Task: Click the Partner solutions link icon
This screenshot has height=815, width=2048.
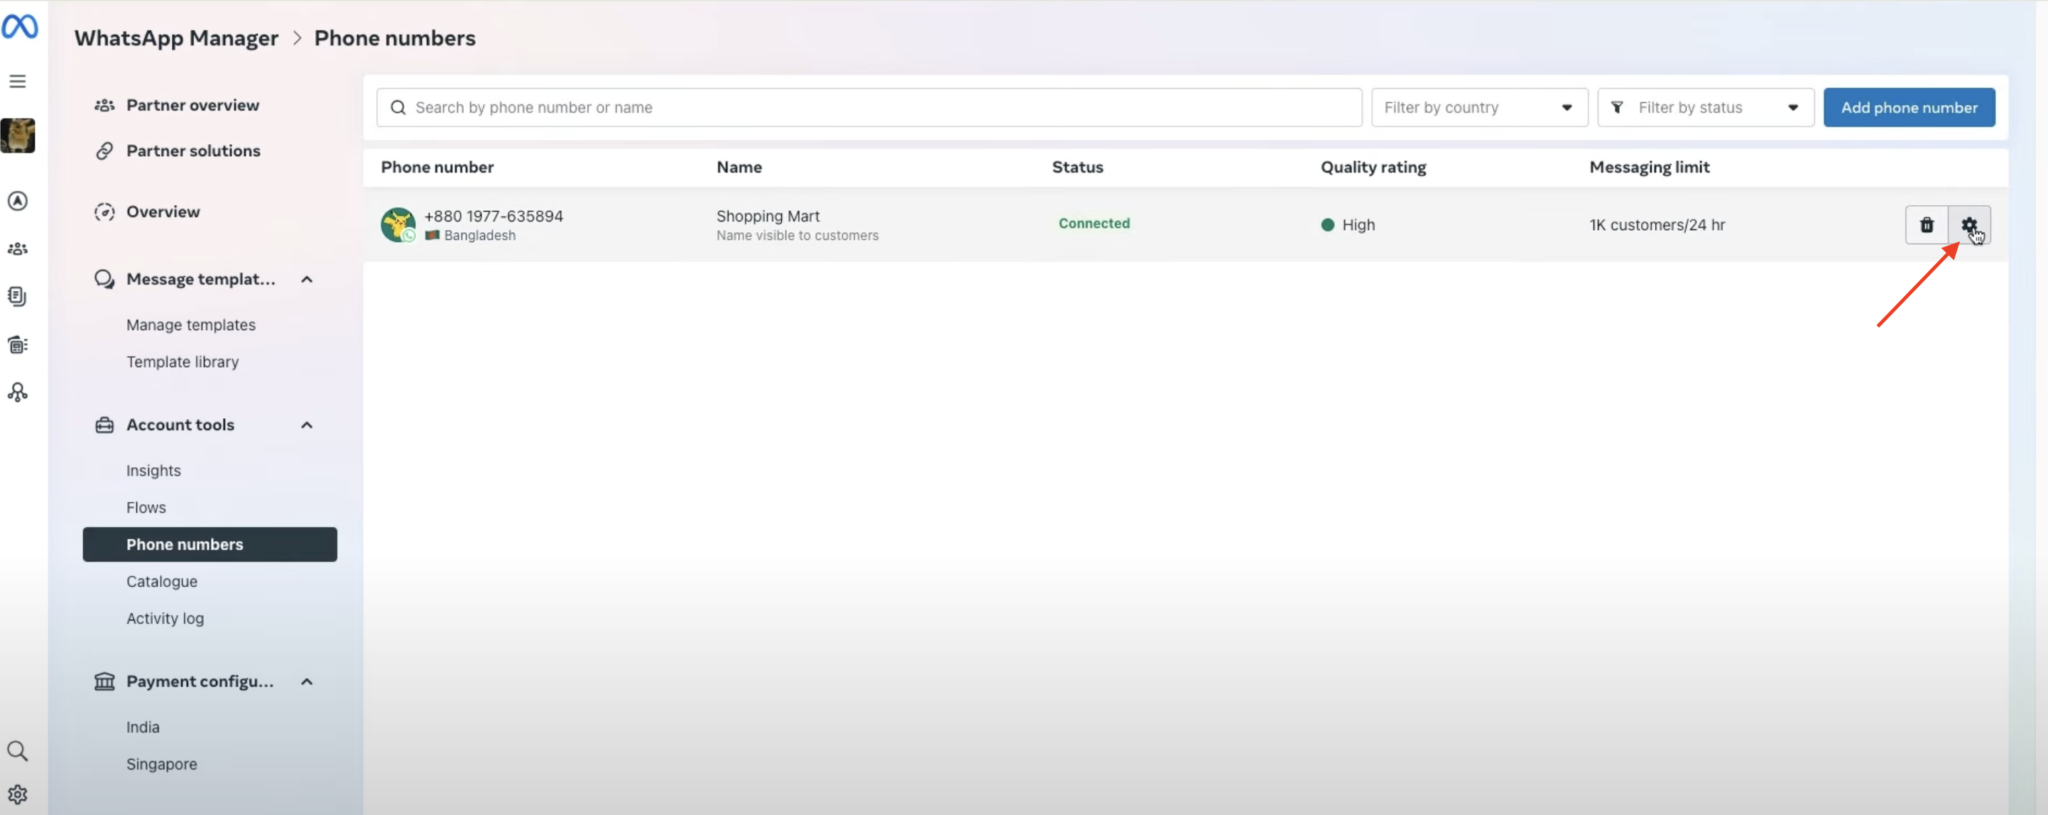Action: [x=104, y=151]
